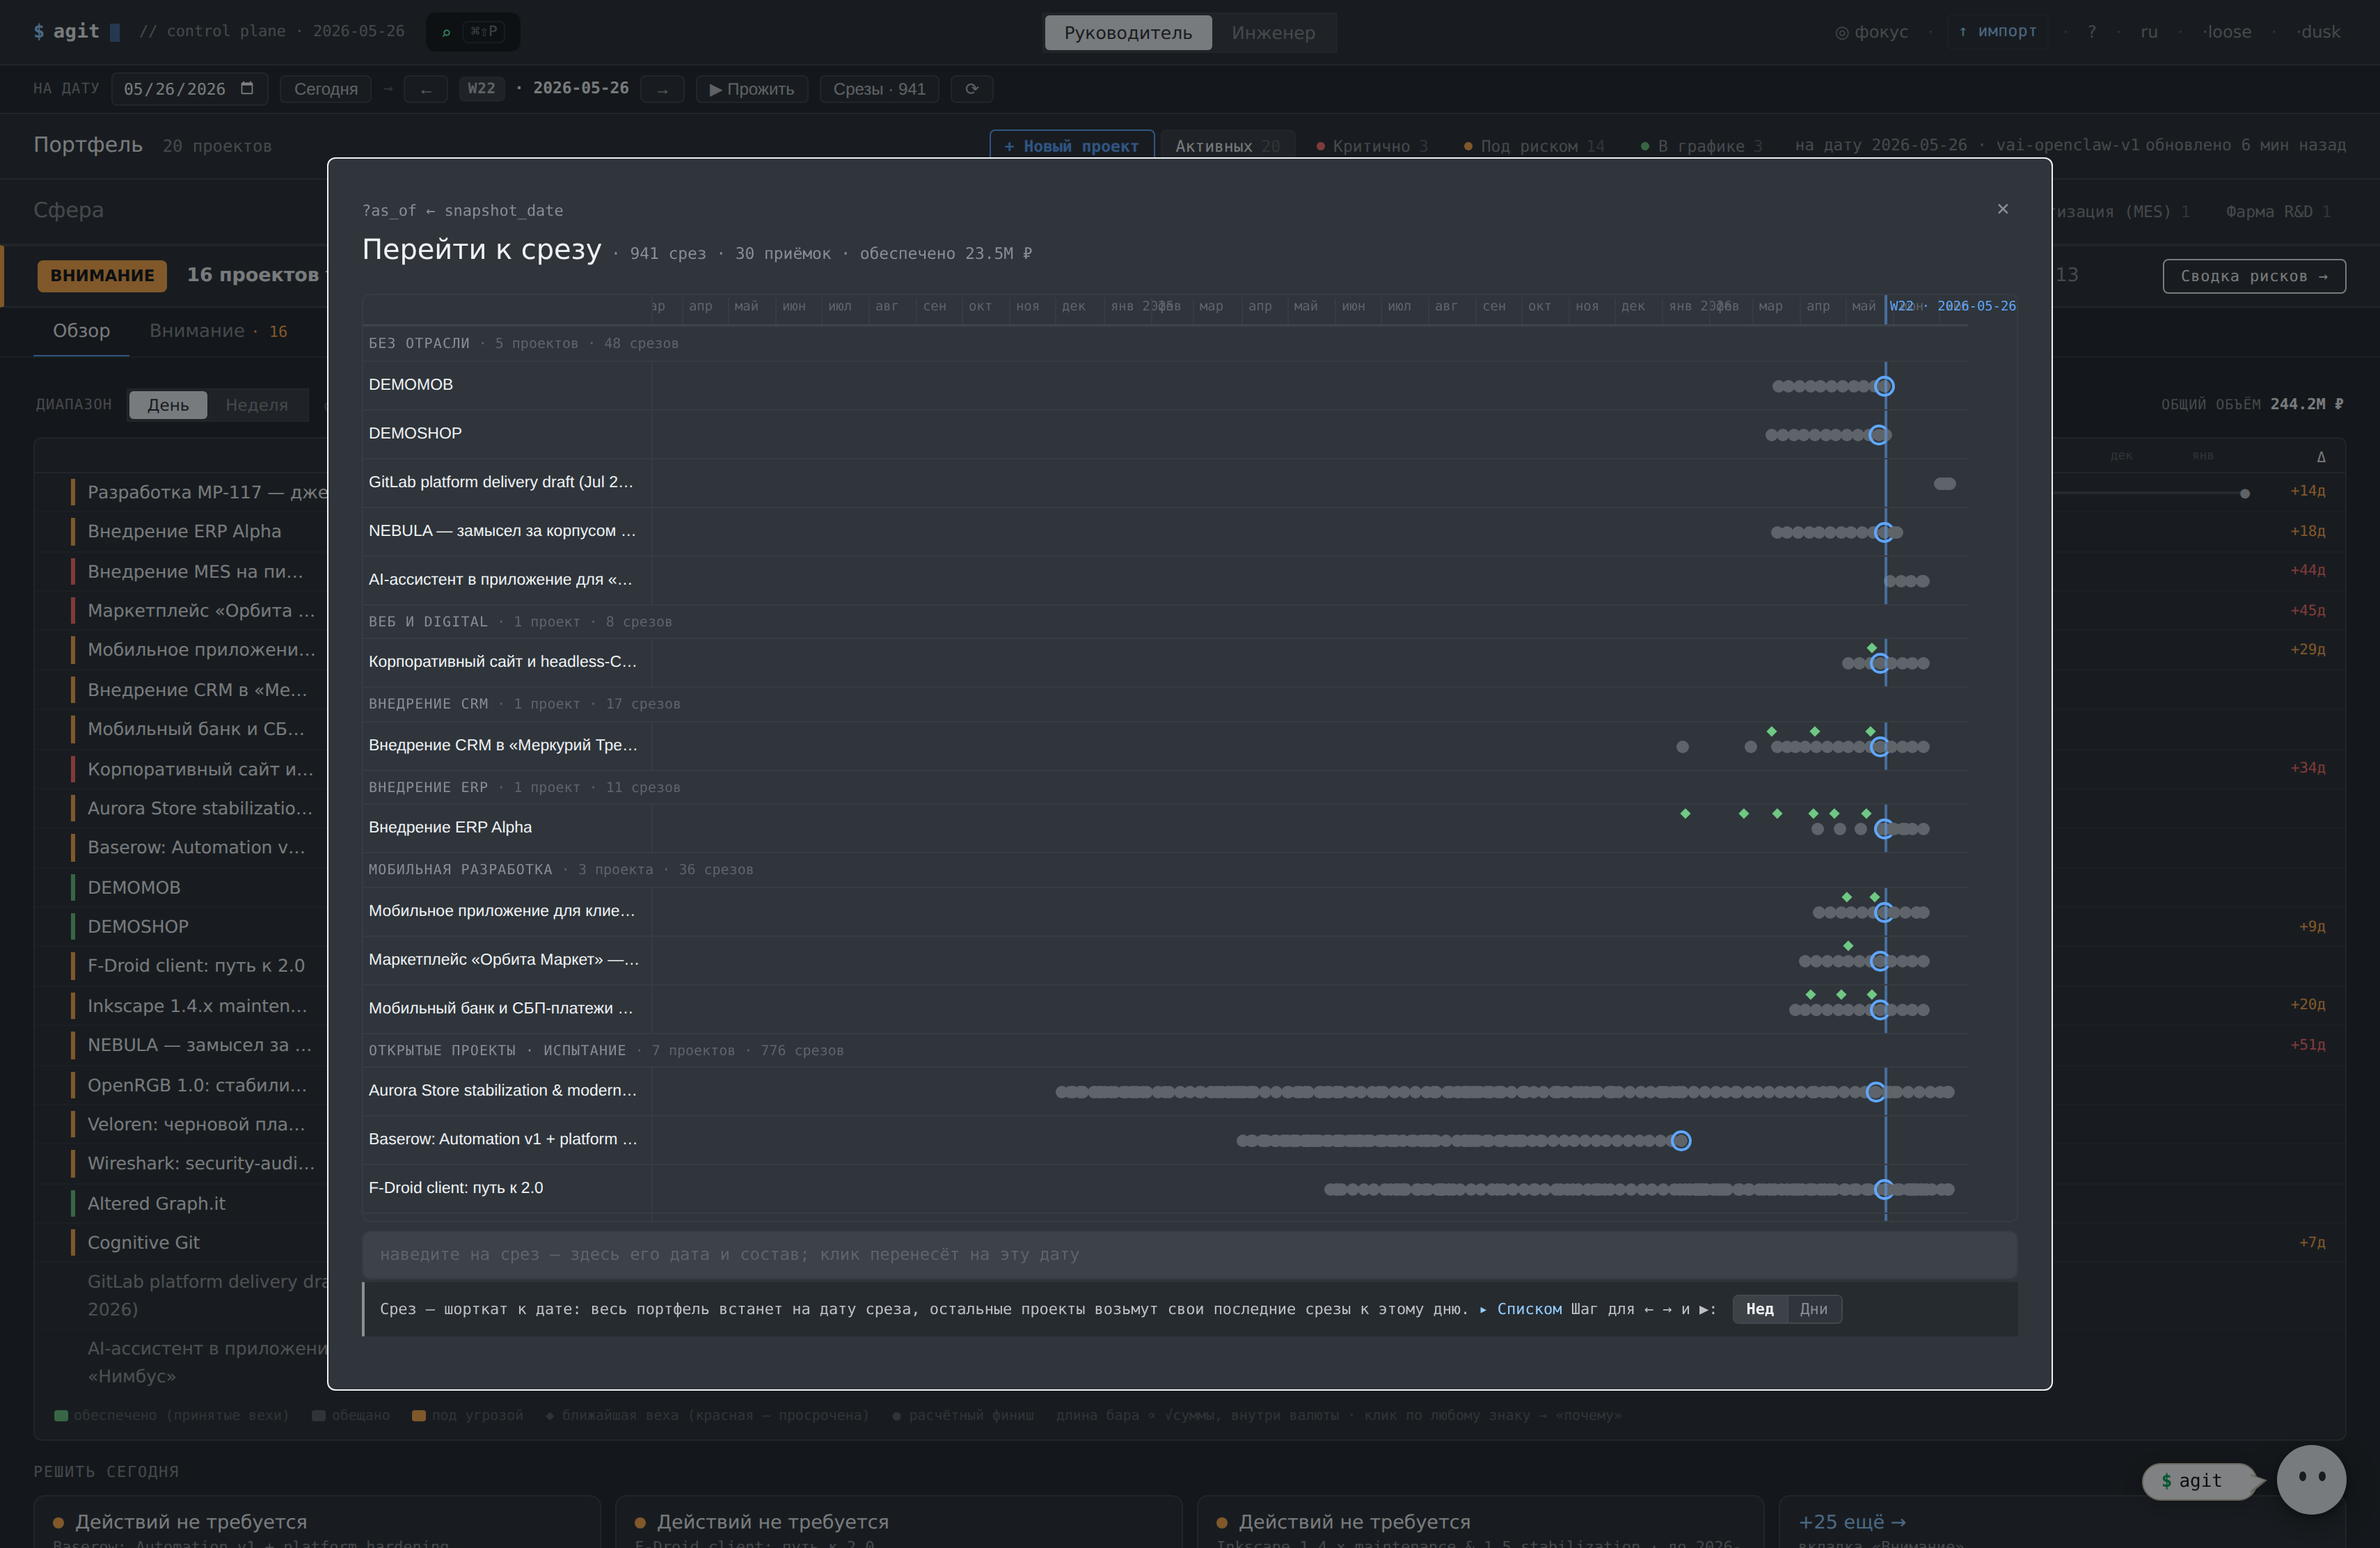Select the current snapshot circle on the NEBULA row
Screen dimensions: 2380x1548
pos(1884,533)
